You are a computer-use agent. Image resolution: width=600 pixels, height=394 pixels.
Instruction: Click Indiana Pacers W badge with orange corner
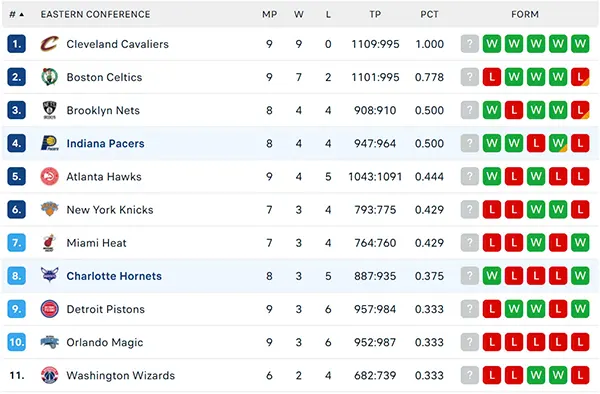click(558, 143)
